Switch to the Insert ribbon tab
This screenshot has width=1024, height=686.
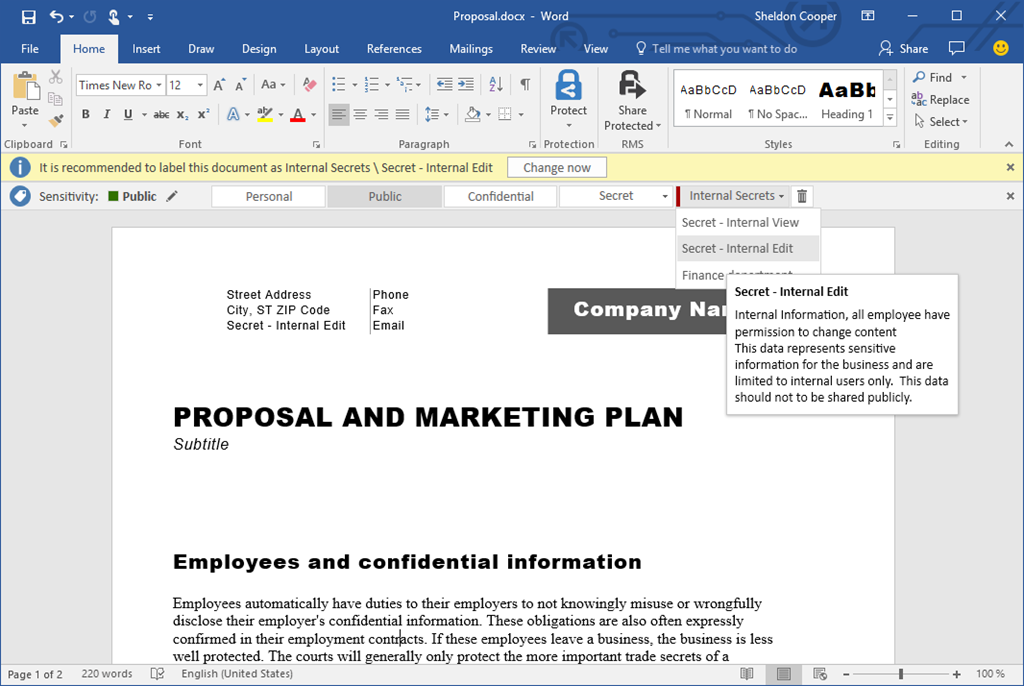coord(146,49)
